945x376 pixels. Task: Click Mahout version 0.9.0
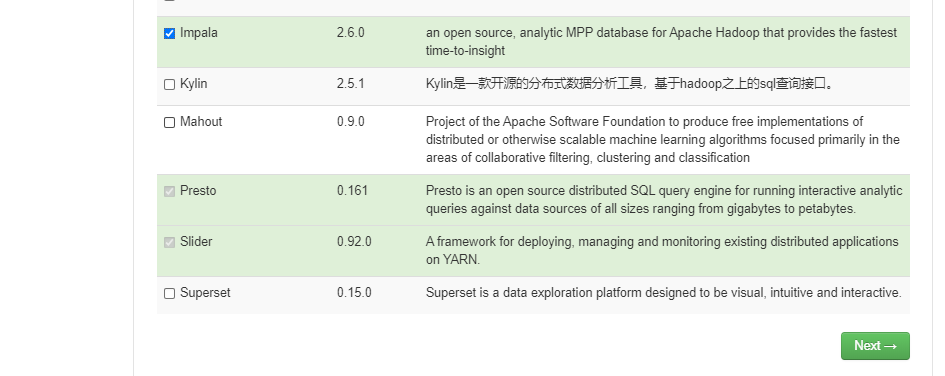point(351,122)
